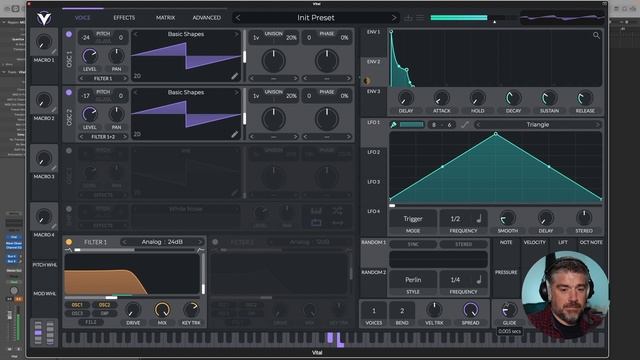Click the LFO 1 triangle peak point

[x=496, y=133]
